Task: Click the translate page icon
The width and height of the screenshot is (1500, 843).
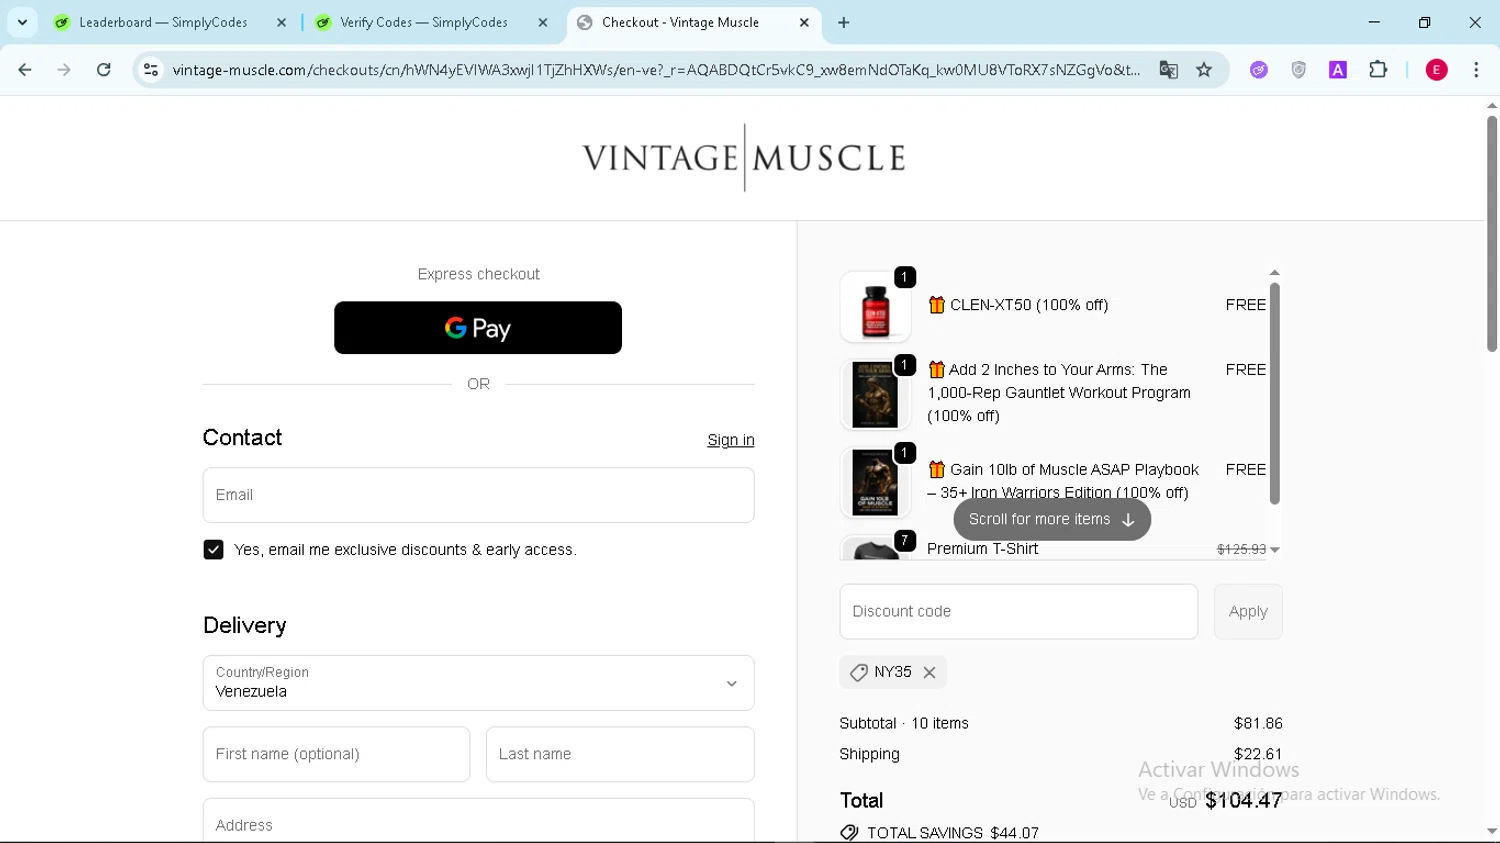Action: [x=1168, y=70]
